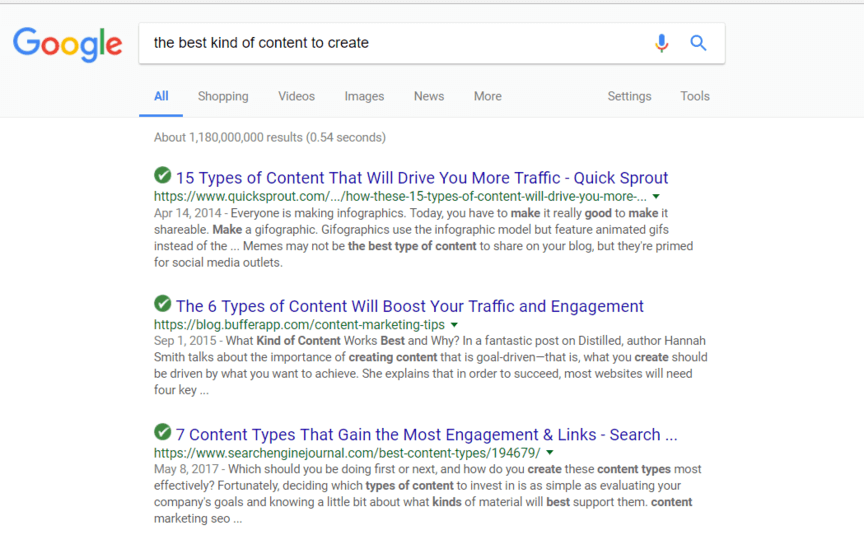Switch to the Images tab
Image resolution: width=864 pixels, height=544 pixels.
pyautogui.click(x=364, y=96)
